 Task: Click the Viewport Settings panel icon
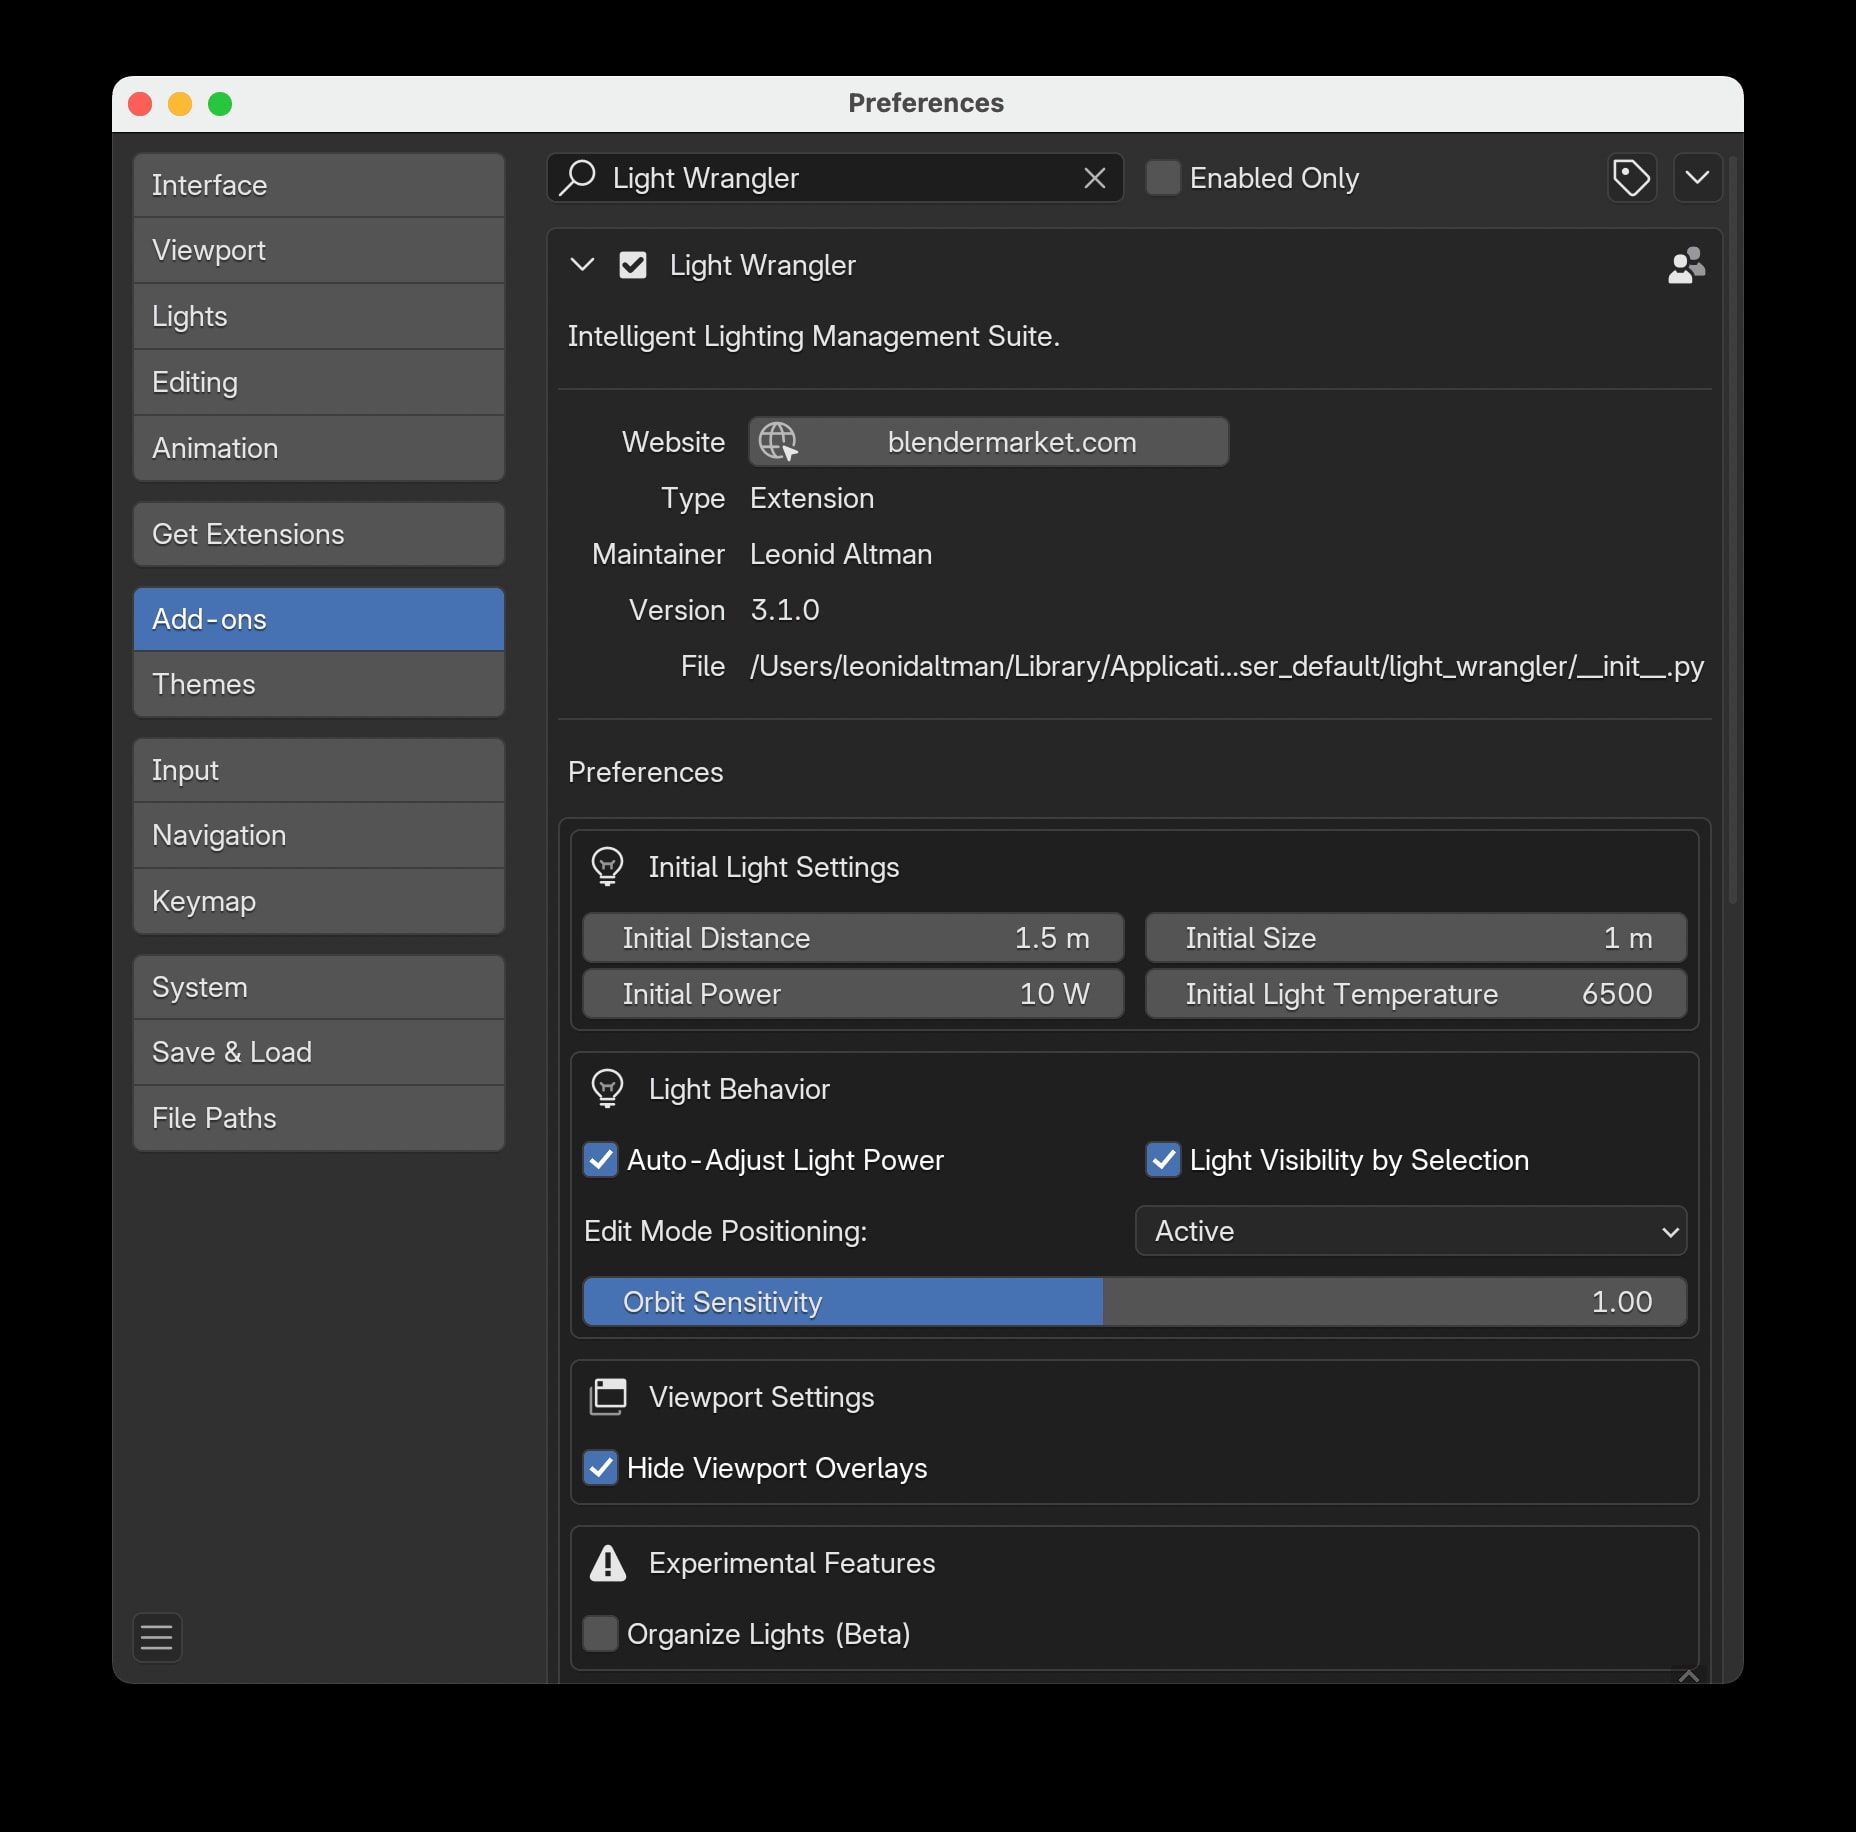click(608, 1397)
